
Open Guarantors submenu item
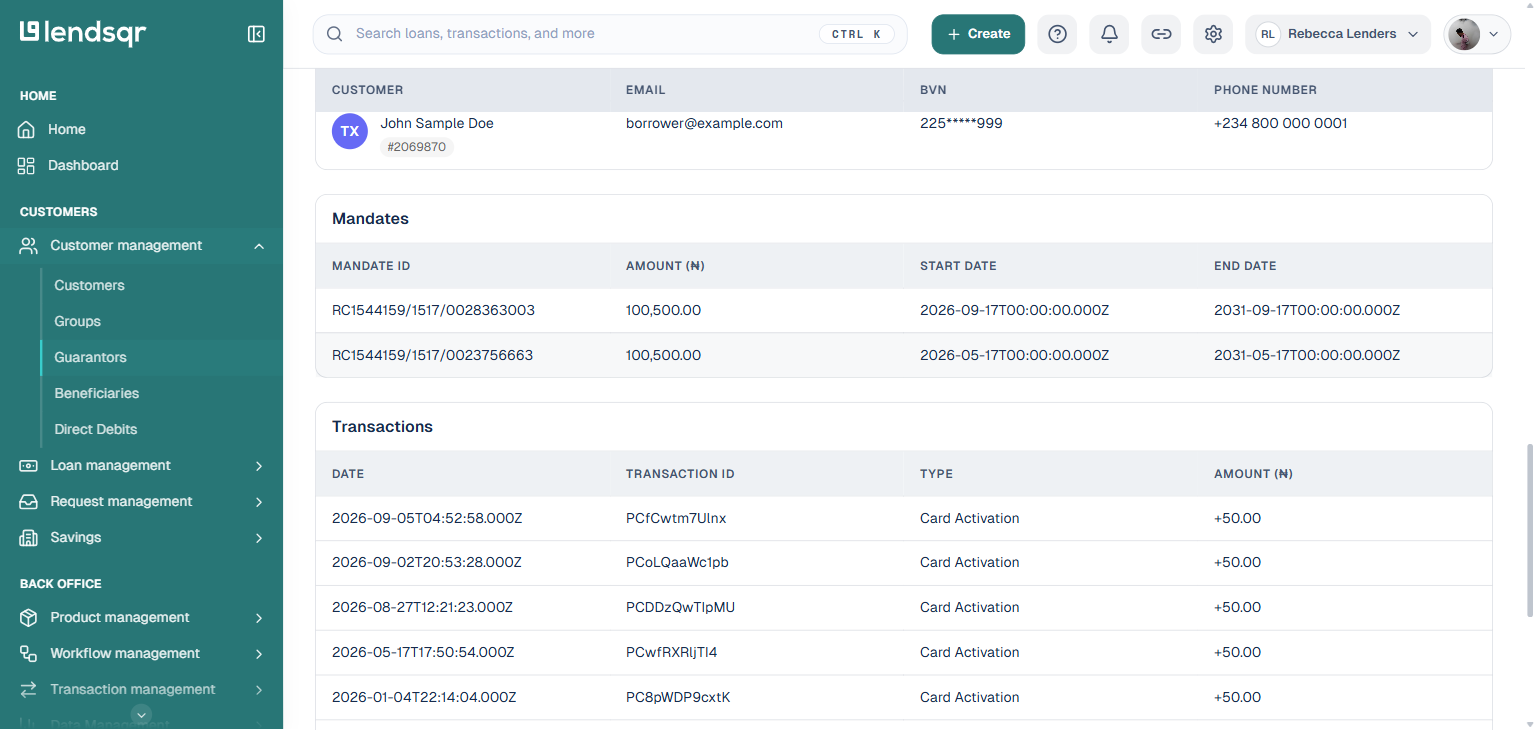coord(91,358)
